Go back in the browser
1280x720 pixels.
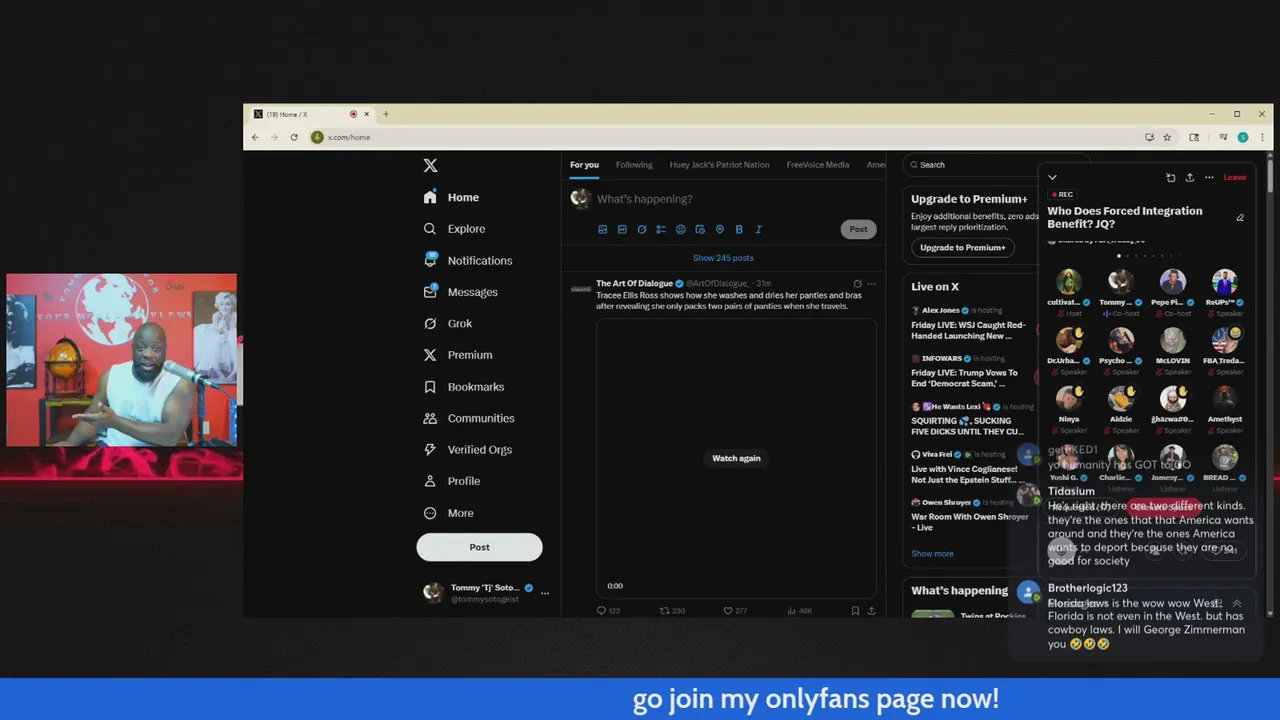click(255, 137)
